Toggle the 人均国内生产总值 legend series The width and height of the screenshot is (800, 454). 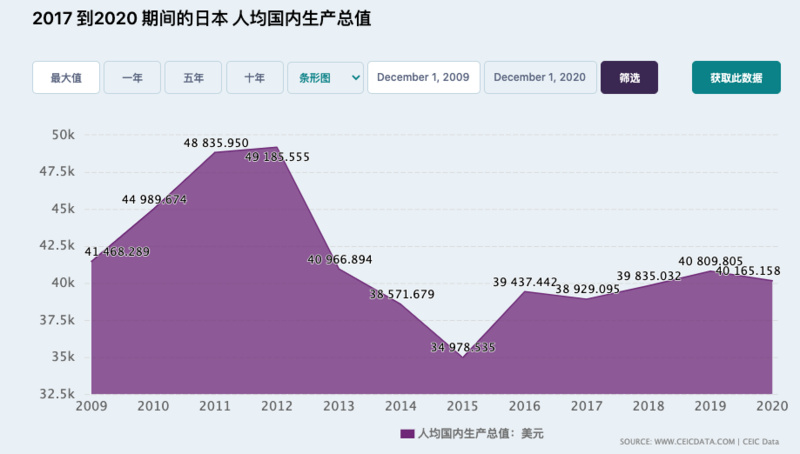pyautogui.click(x=472, y=433)
